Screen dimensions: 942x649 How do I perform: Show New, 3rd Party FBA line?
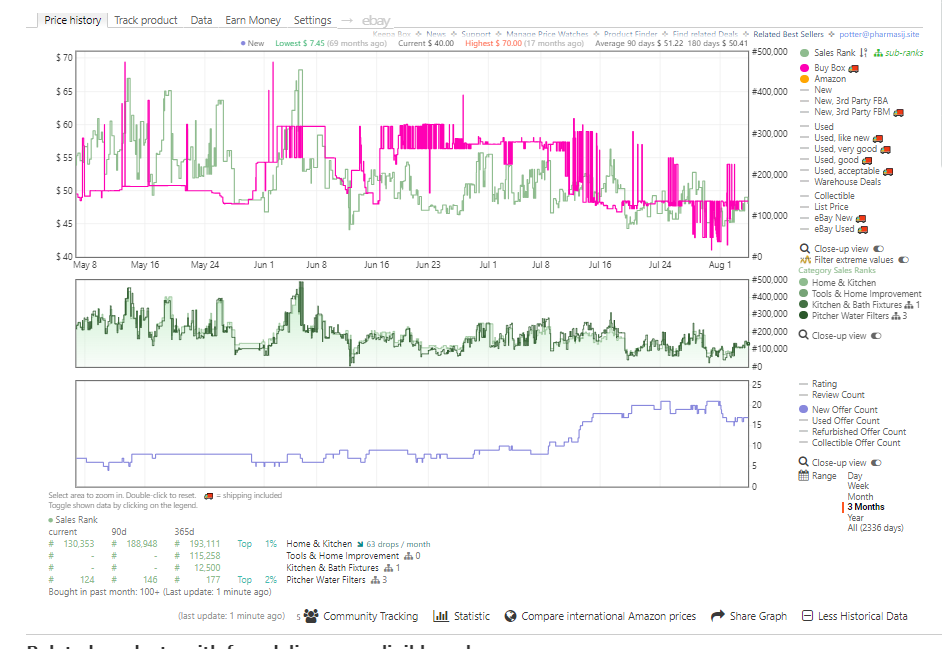[851, 101]
